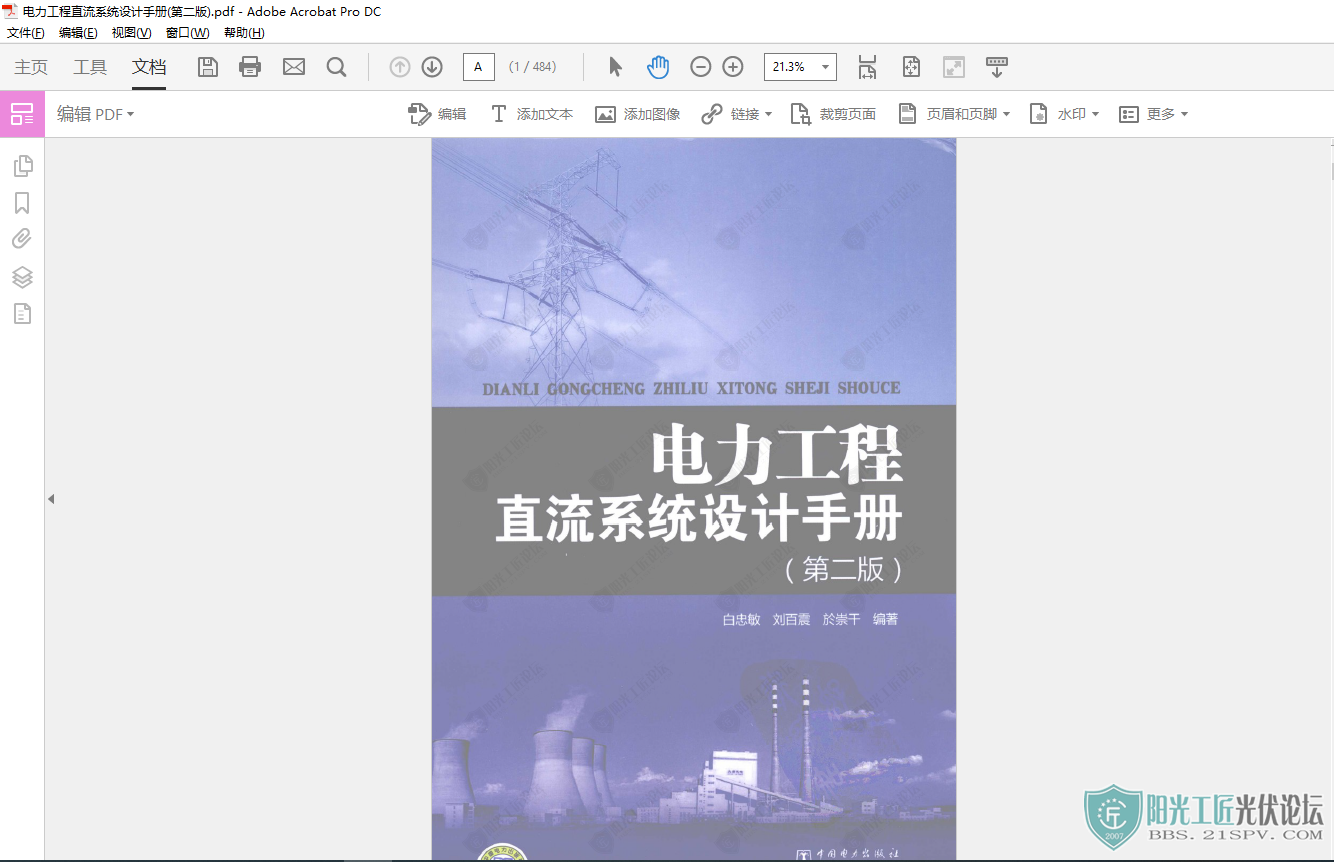This screenshot has height=862, width=1334.
Task: Click the Print icon
Action: 250,67
